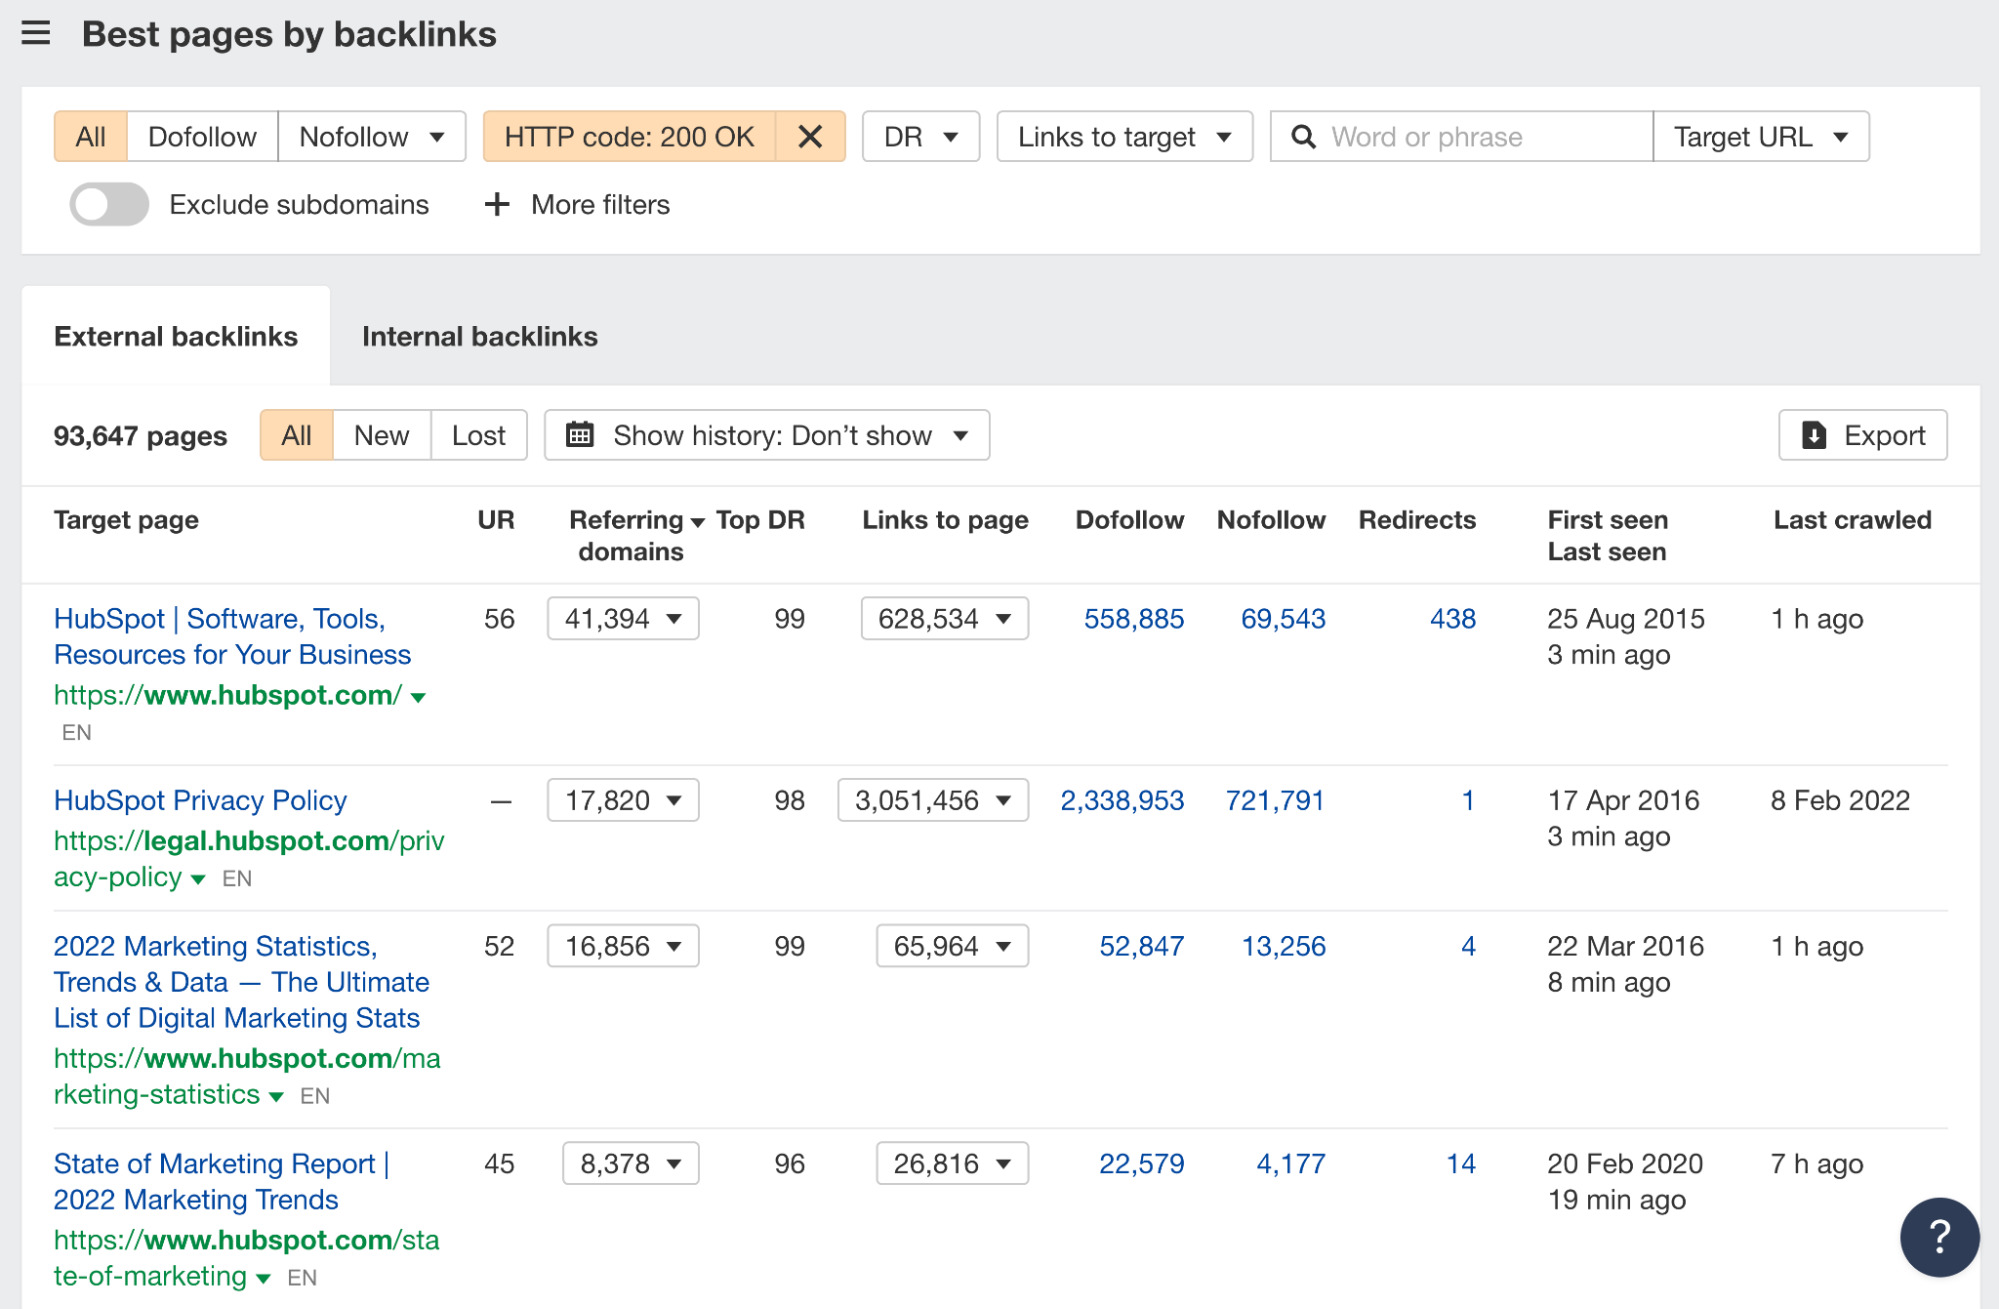Click the 438 redirects count
The width and height of the screenshot is (1999, 1309).
click(x=1452, y=619)
